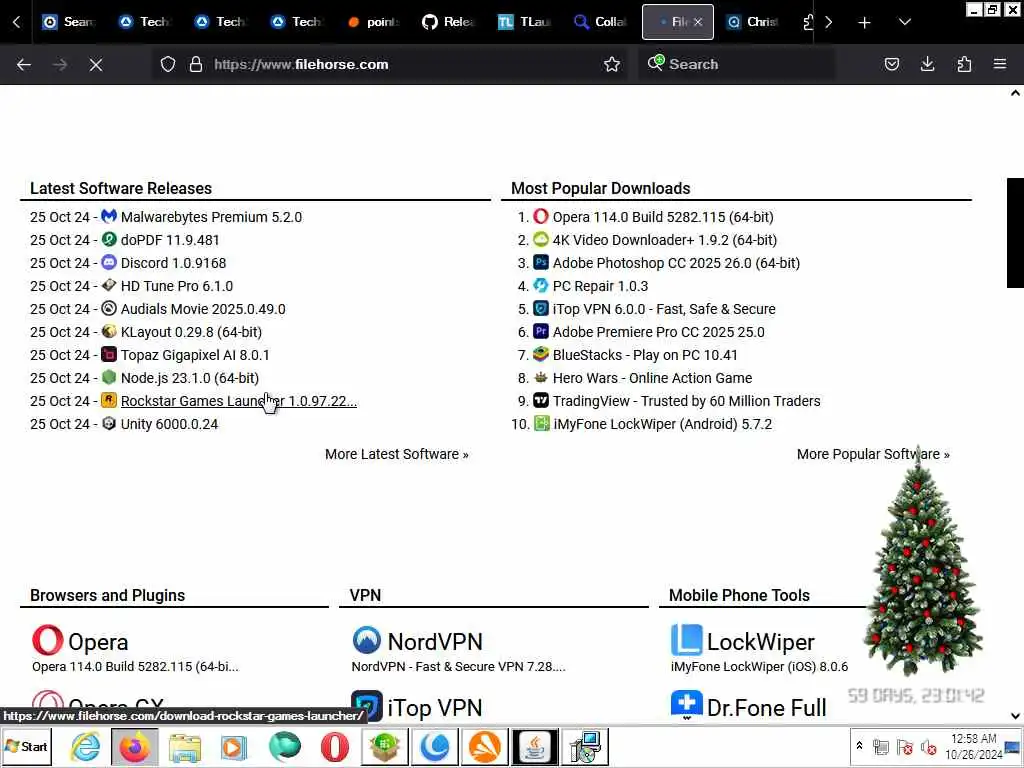The image size is (1024, 768).
Task: Click the Opera icon in Most Popular Downloads
Action: coord(541,216)
